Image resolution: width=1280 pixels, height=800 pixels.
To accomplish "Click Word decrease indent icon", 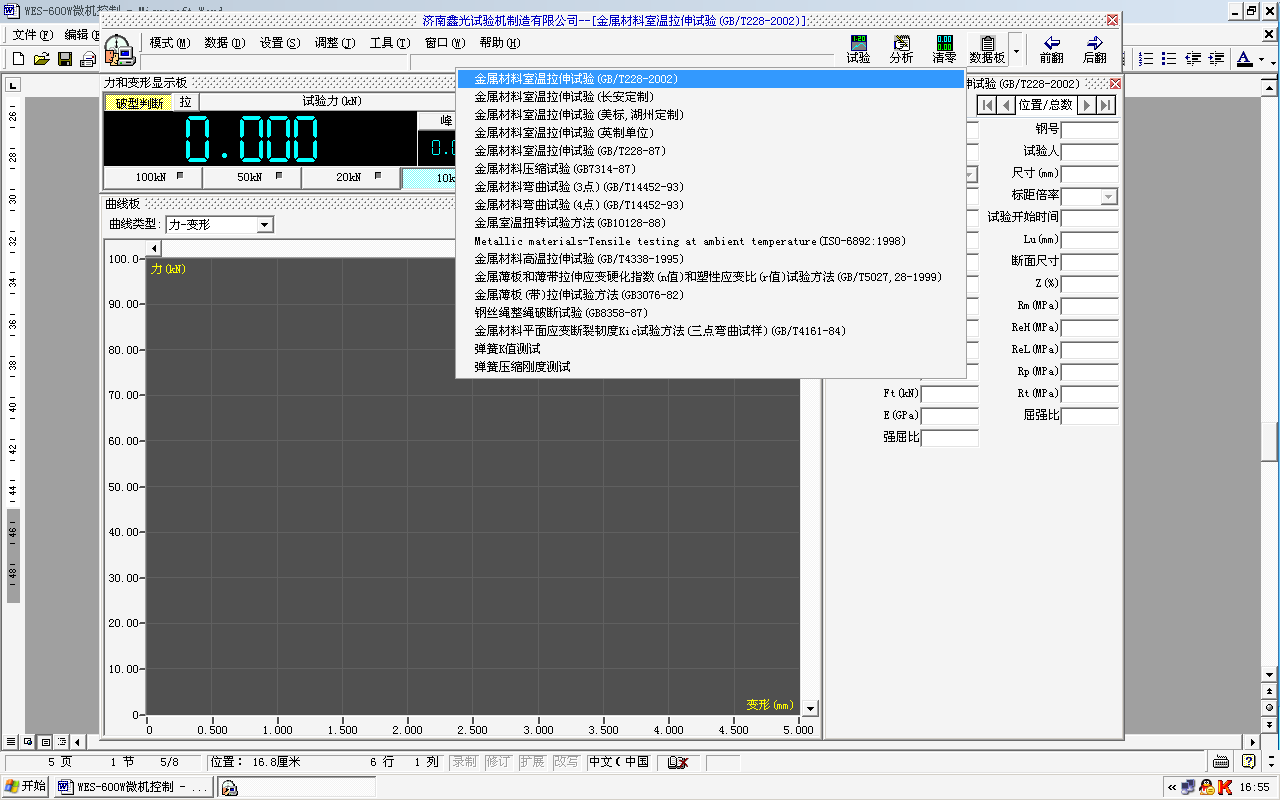I will pos(1193,59).
